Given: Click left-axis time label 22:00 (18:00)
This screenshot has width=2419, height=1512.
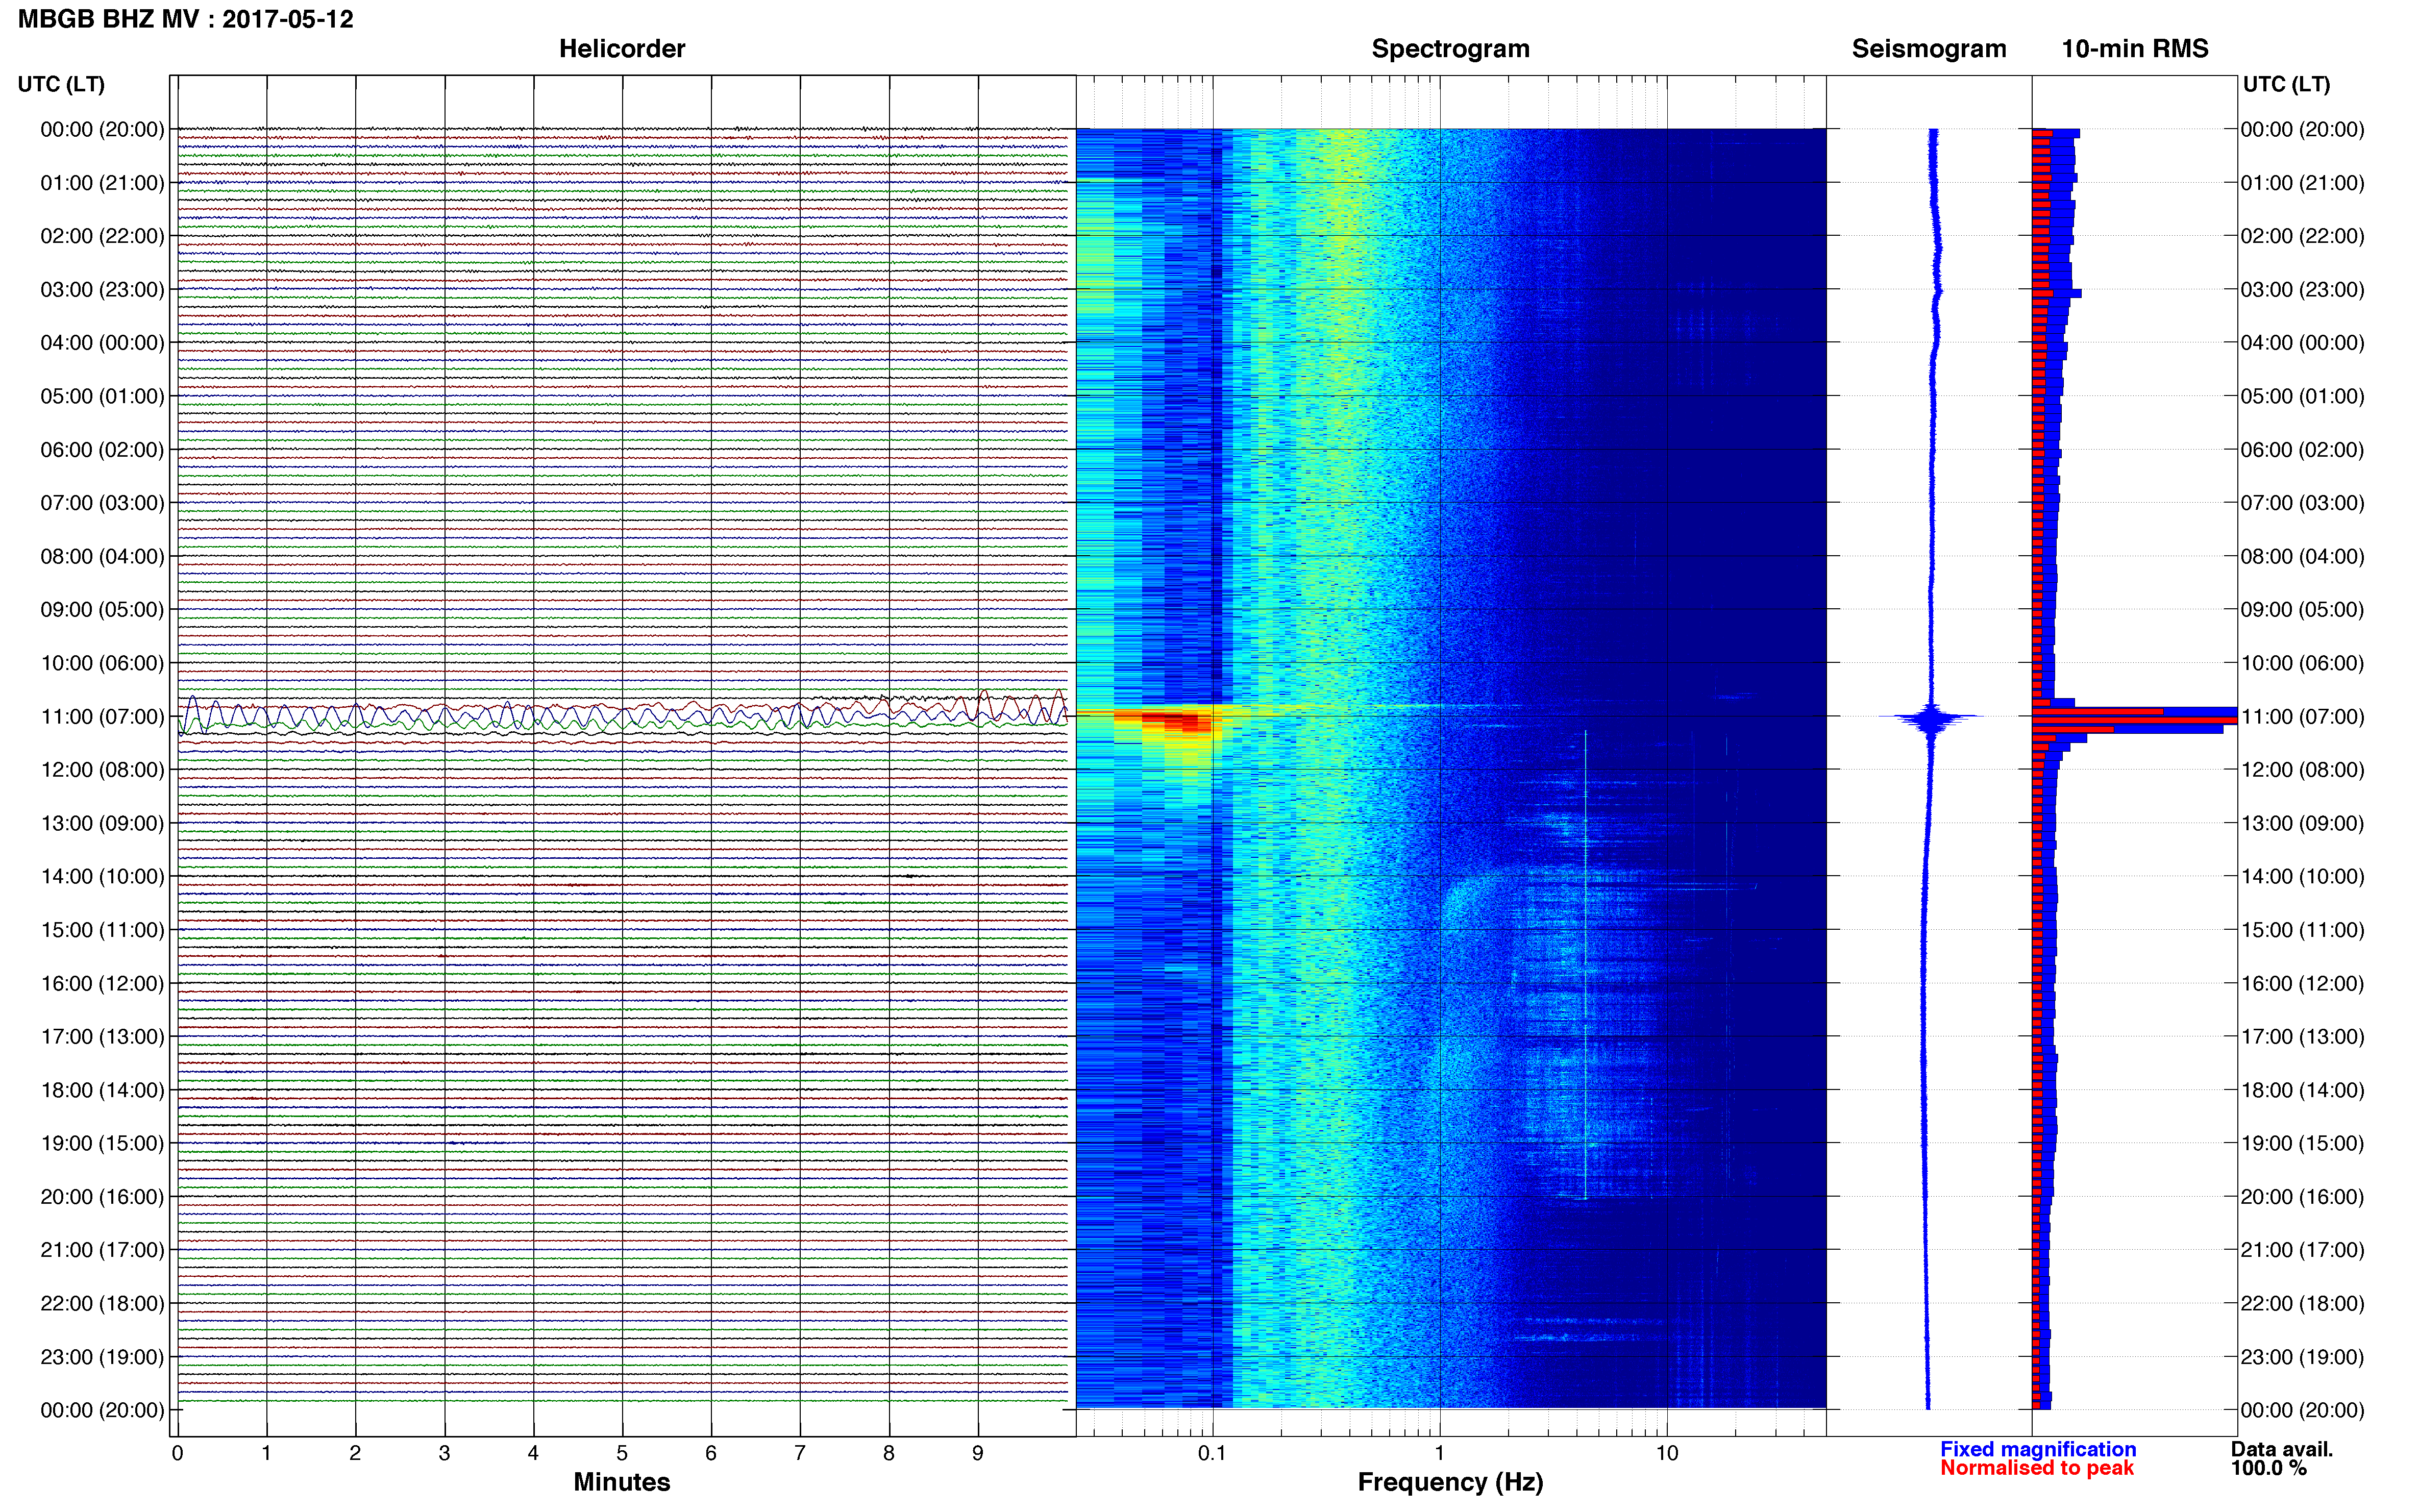Looking at the screenshot, I should (x=102, y=1303).
